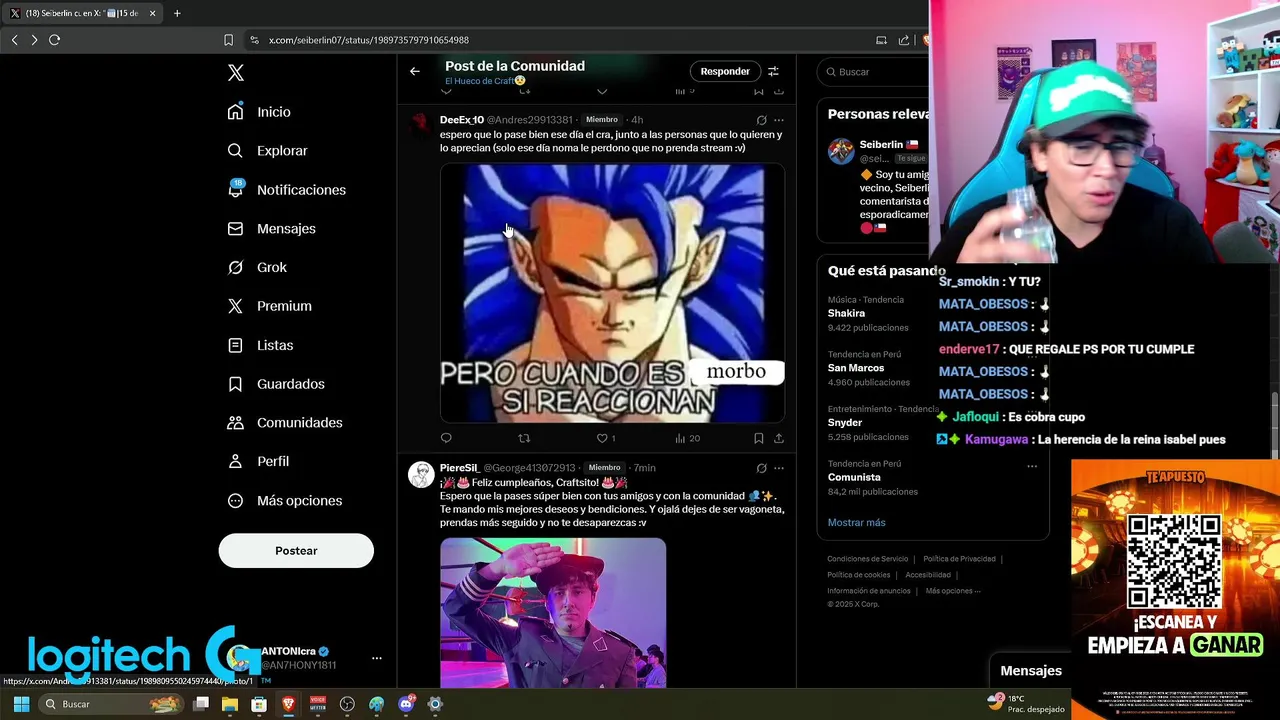Open PiereSil's profile avatar

point(421,474)
